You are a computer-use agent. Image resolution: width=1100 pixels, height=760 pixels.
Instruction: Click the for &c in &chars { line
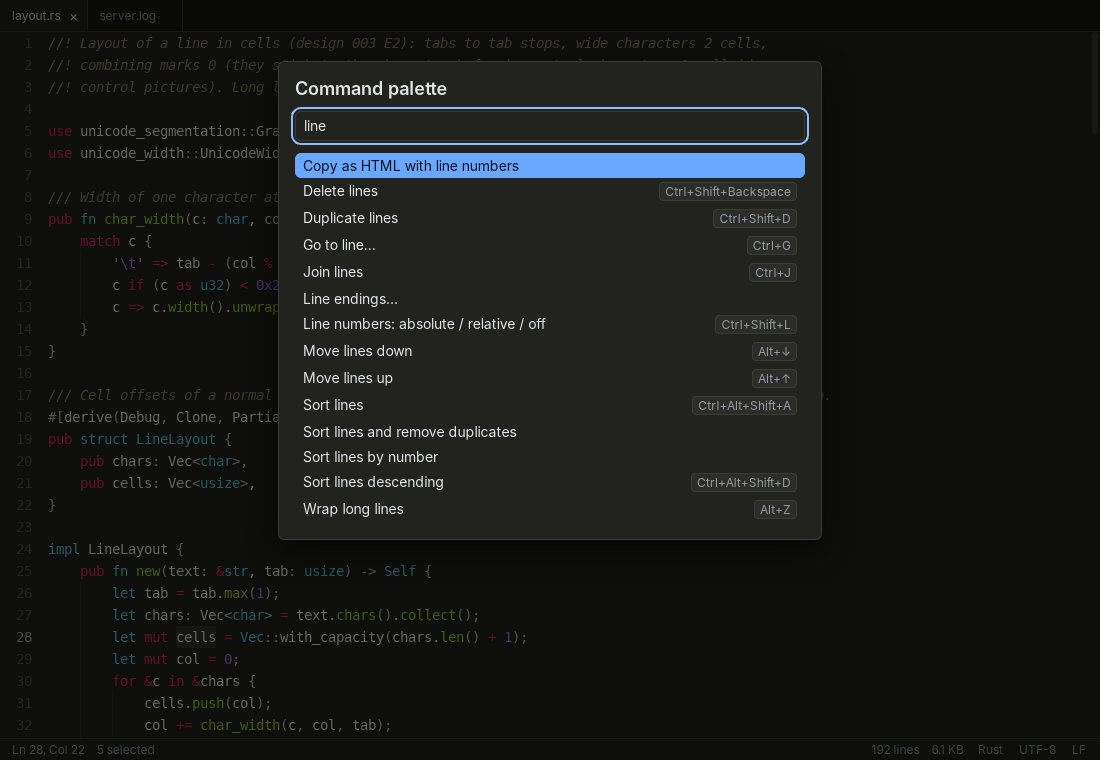click(184, 681)
